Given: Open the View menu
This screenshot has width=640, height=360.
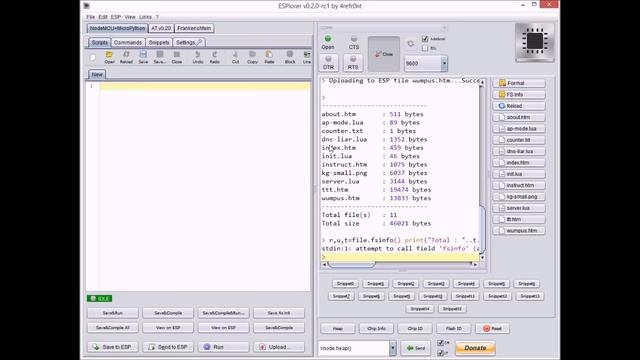Looking at the screenshot, I should pos(130,17).
